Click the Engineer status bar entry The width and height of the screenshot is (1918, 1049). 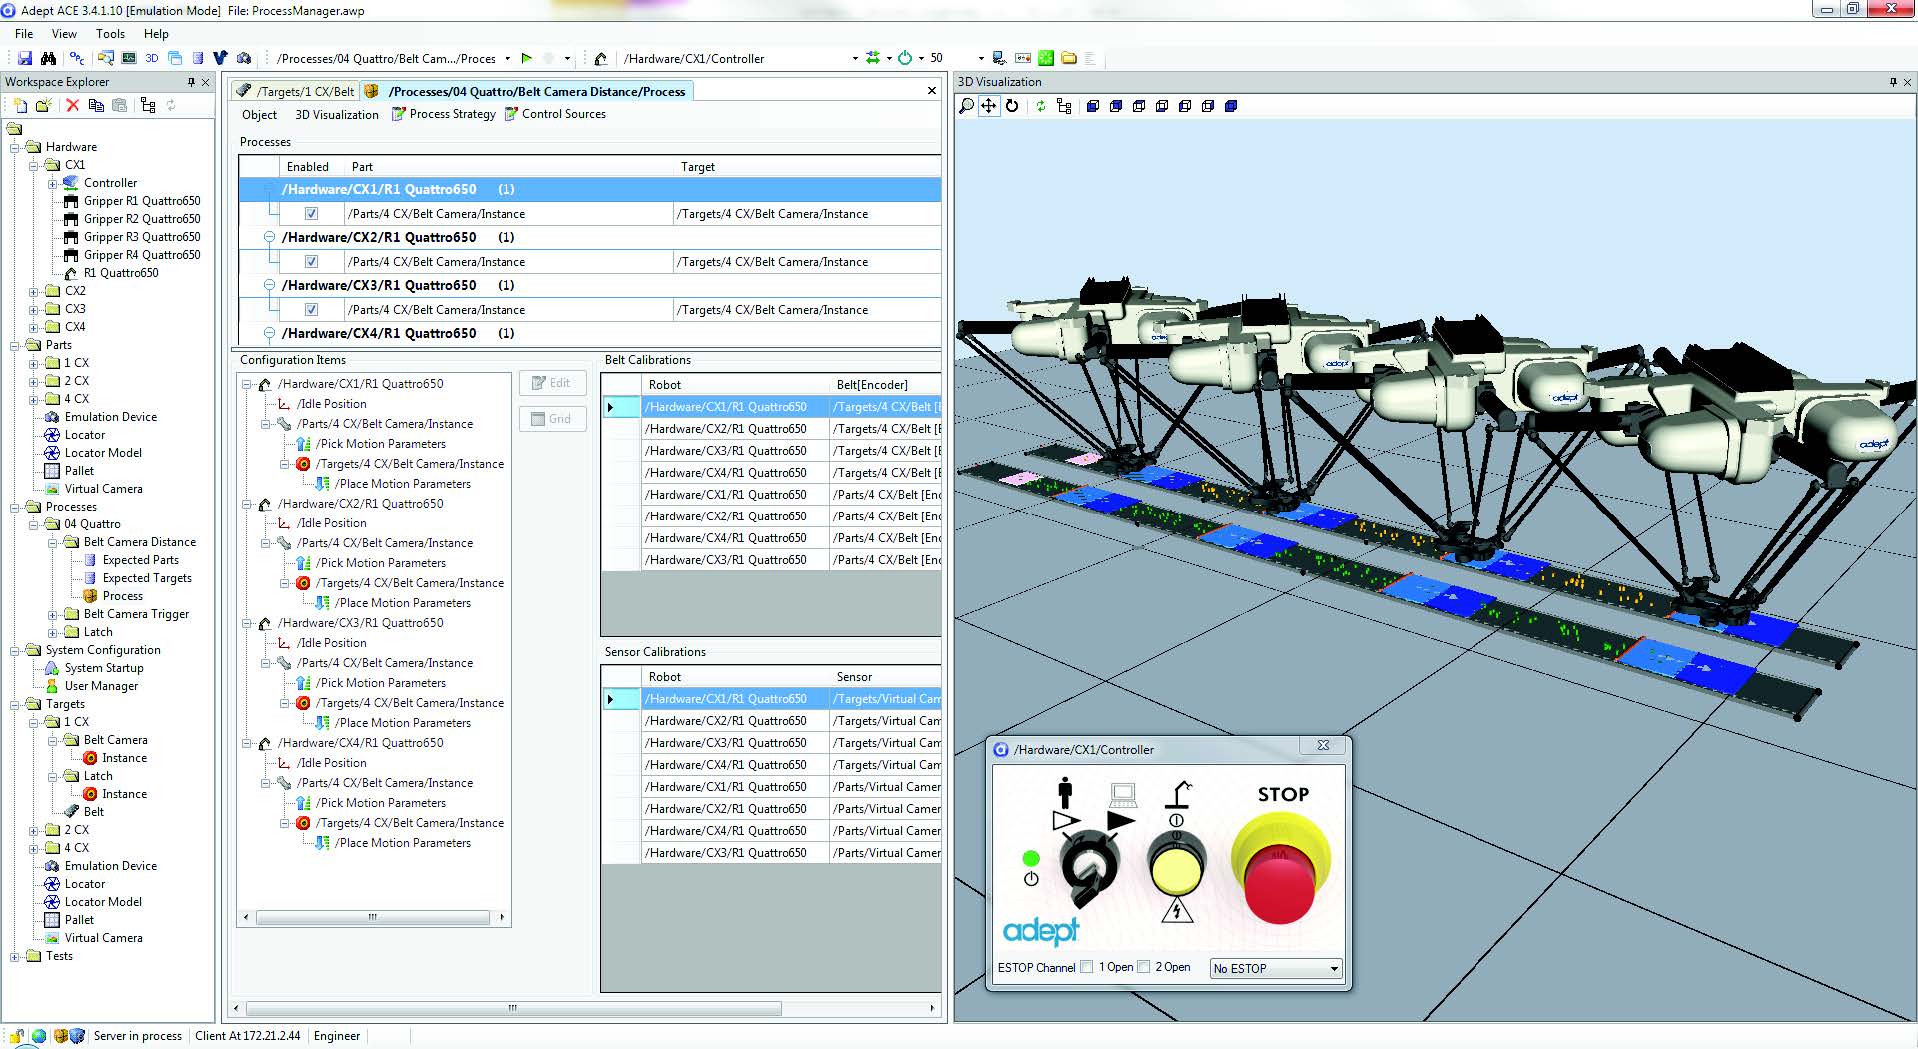tap(337, 1036)
